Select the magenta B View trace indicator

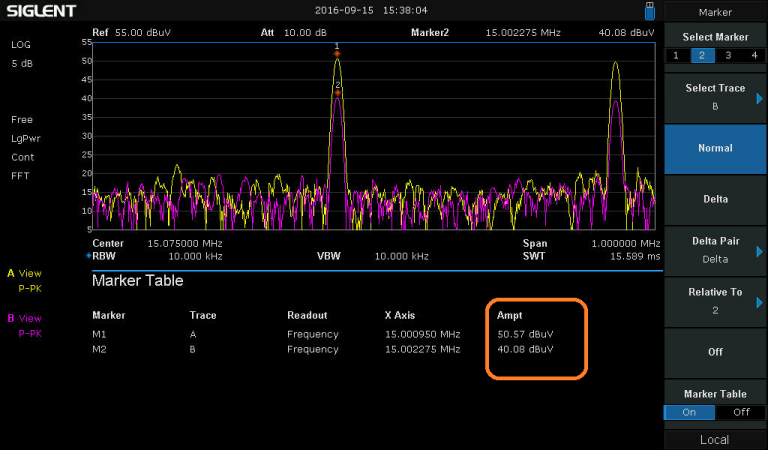[25, 318]
